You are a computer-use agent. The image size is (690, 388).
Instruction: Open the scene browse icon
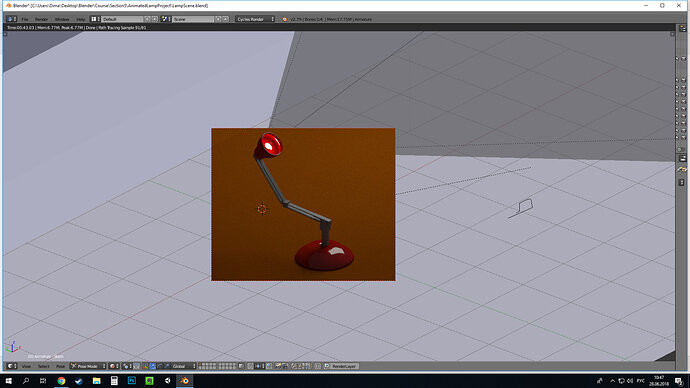(166, 19)
